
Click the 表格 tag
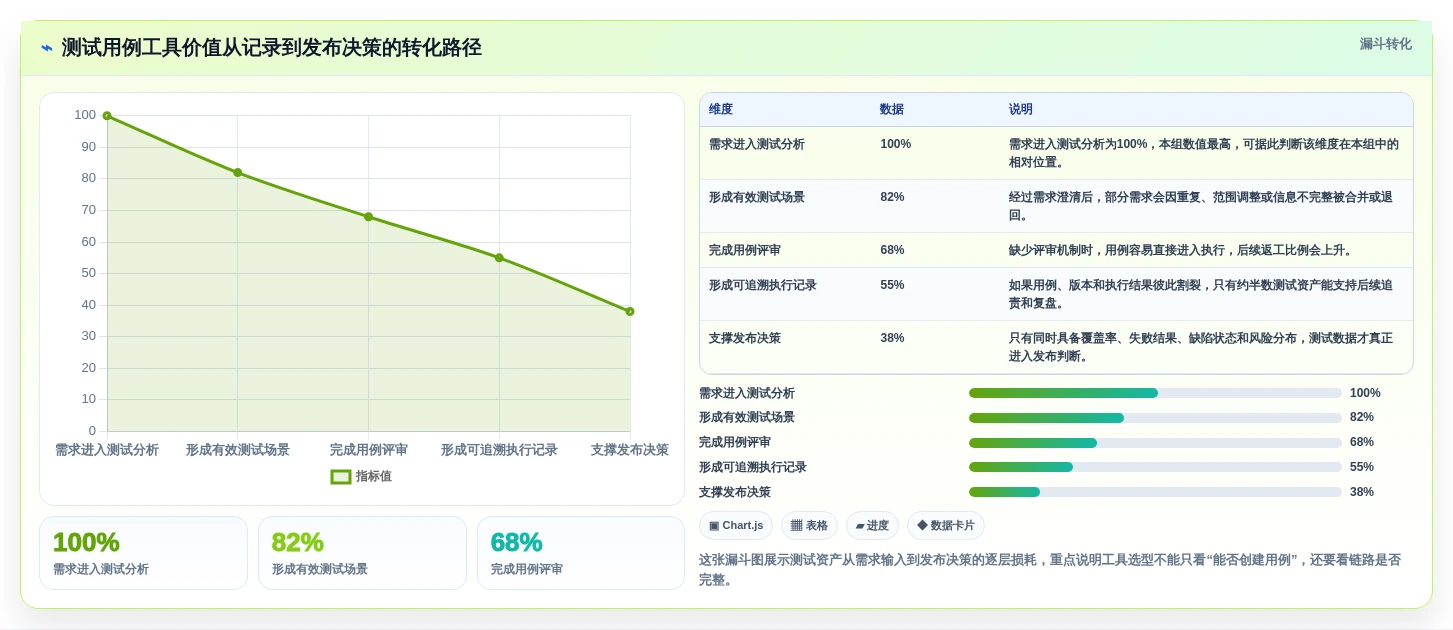coord(809,526)
